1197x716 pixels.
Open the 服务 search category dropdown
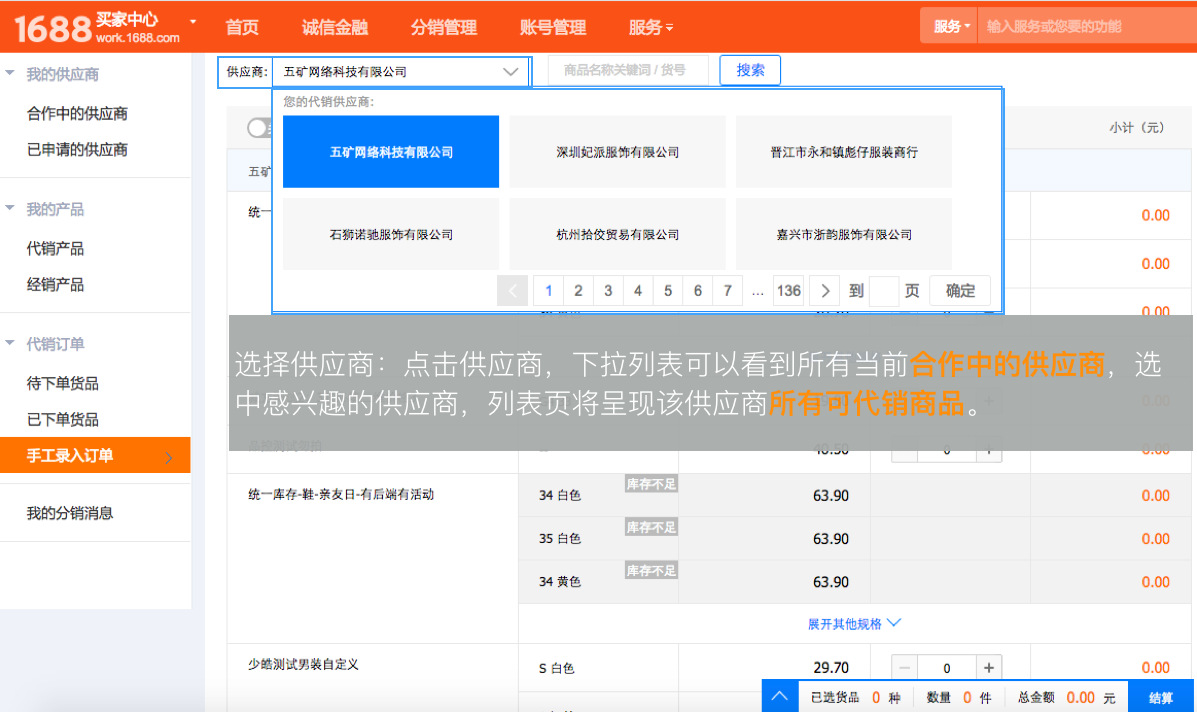(950, 27)
